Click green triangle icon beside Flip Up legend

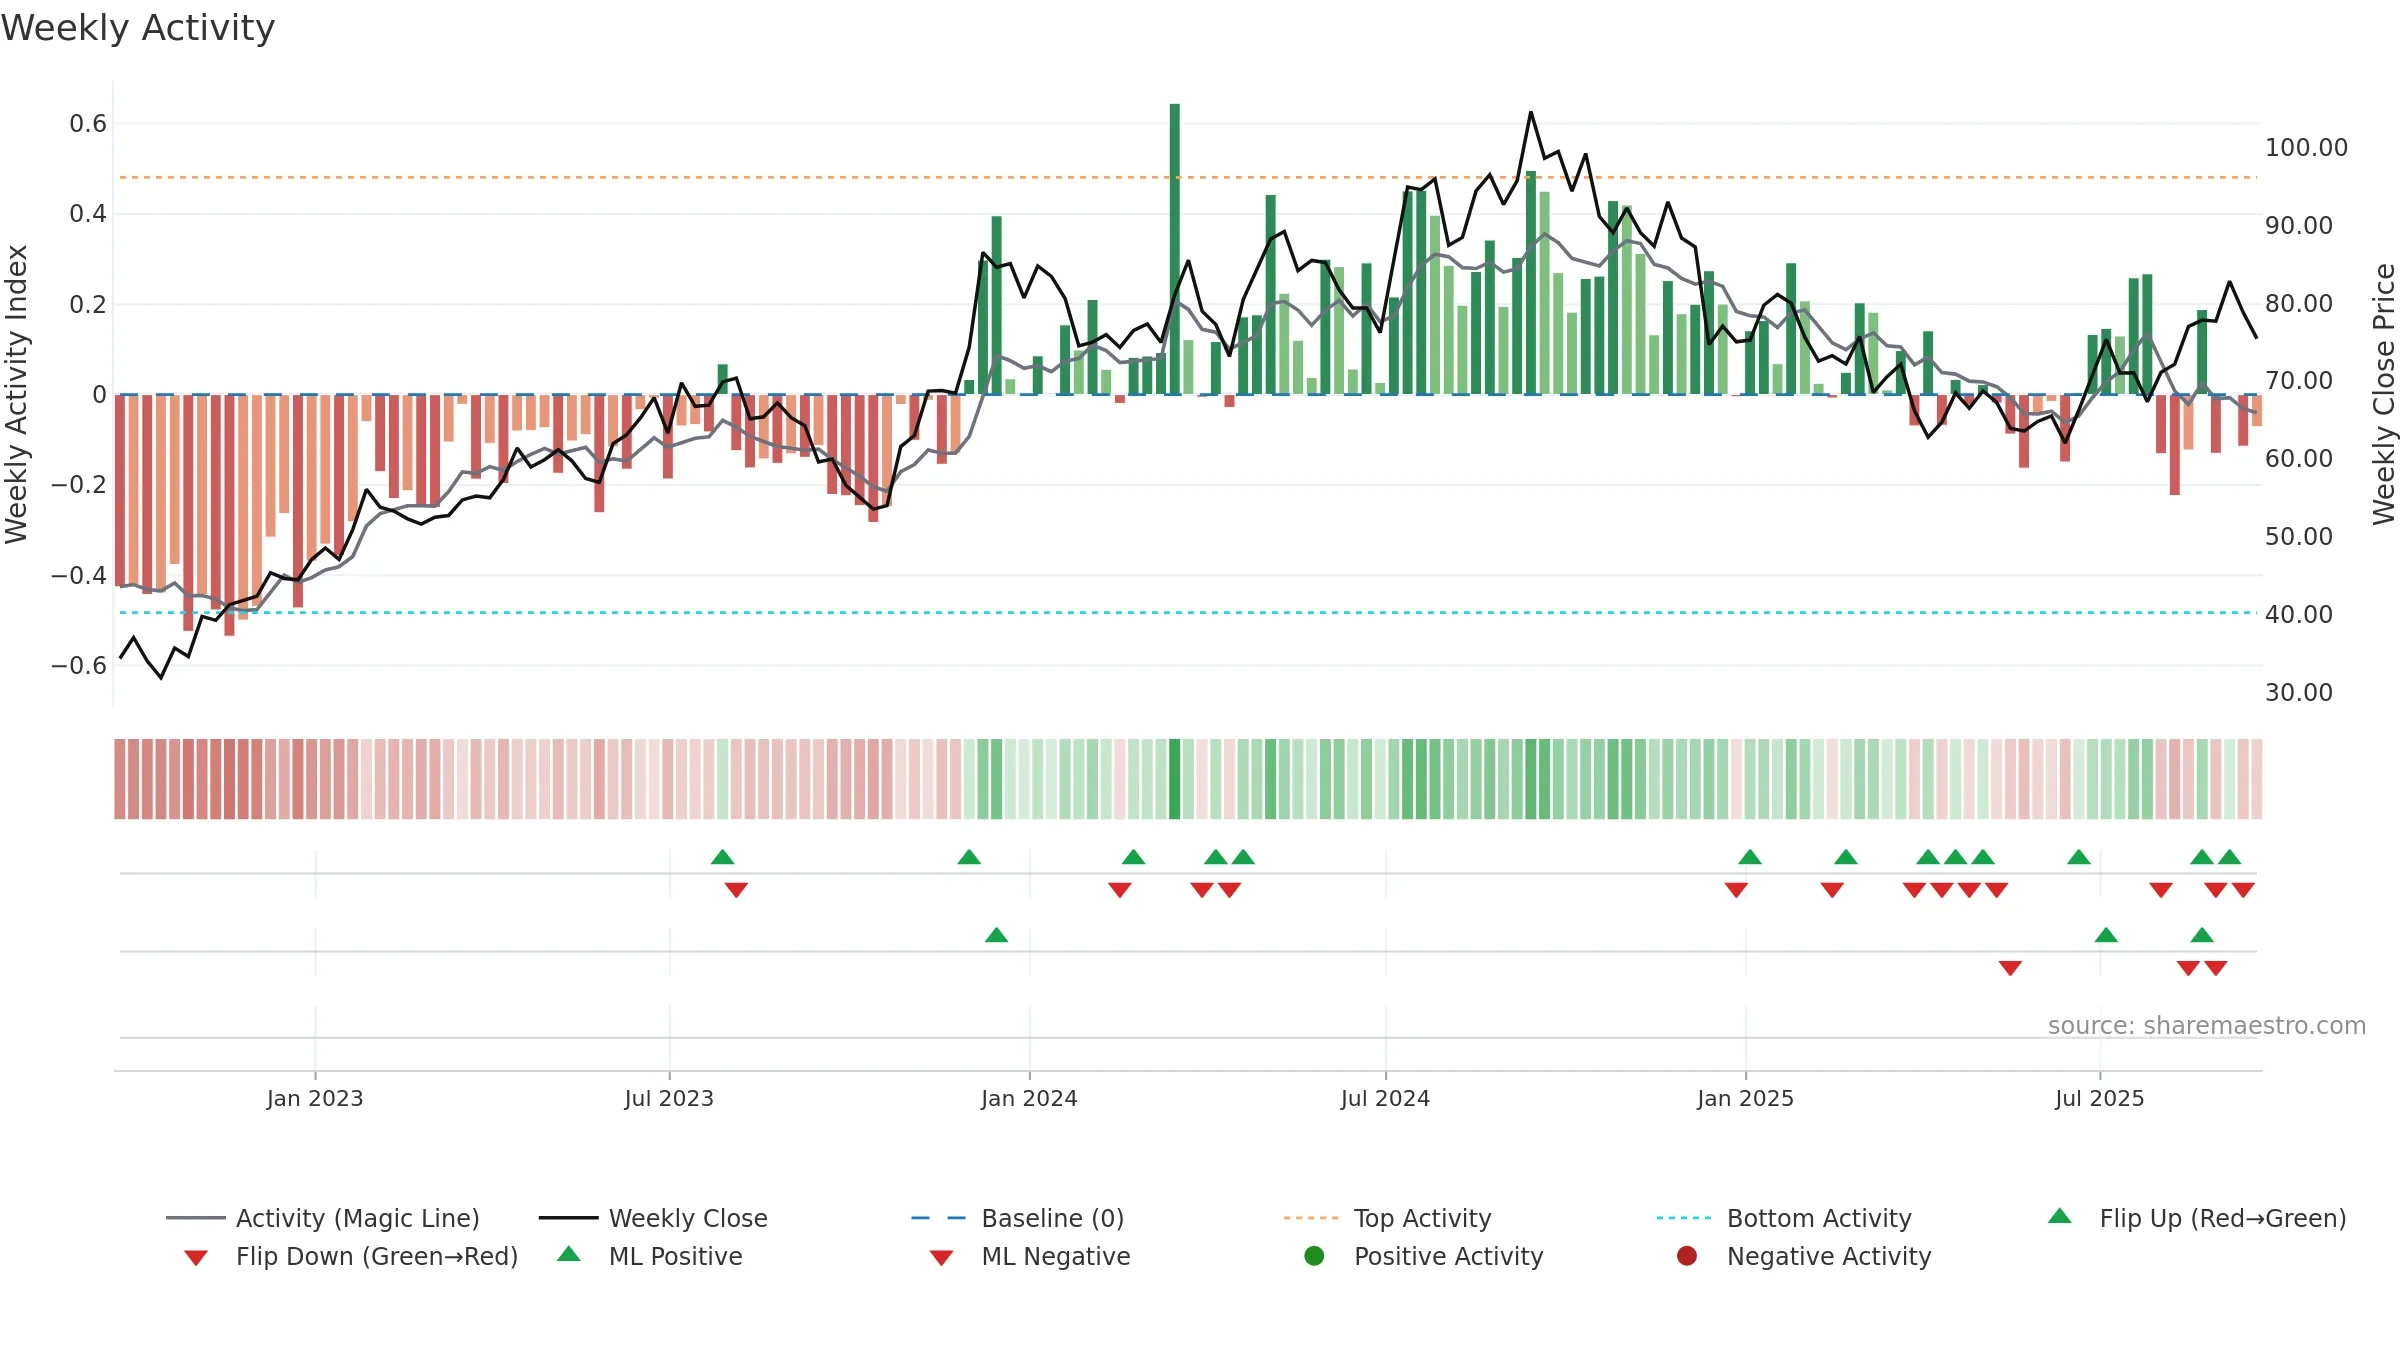2060,1216
